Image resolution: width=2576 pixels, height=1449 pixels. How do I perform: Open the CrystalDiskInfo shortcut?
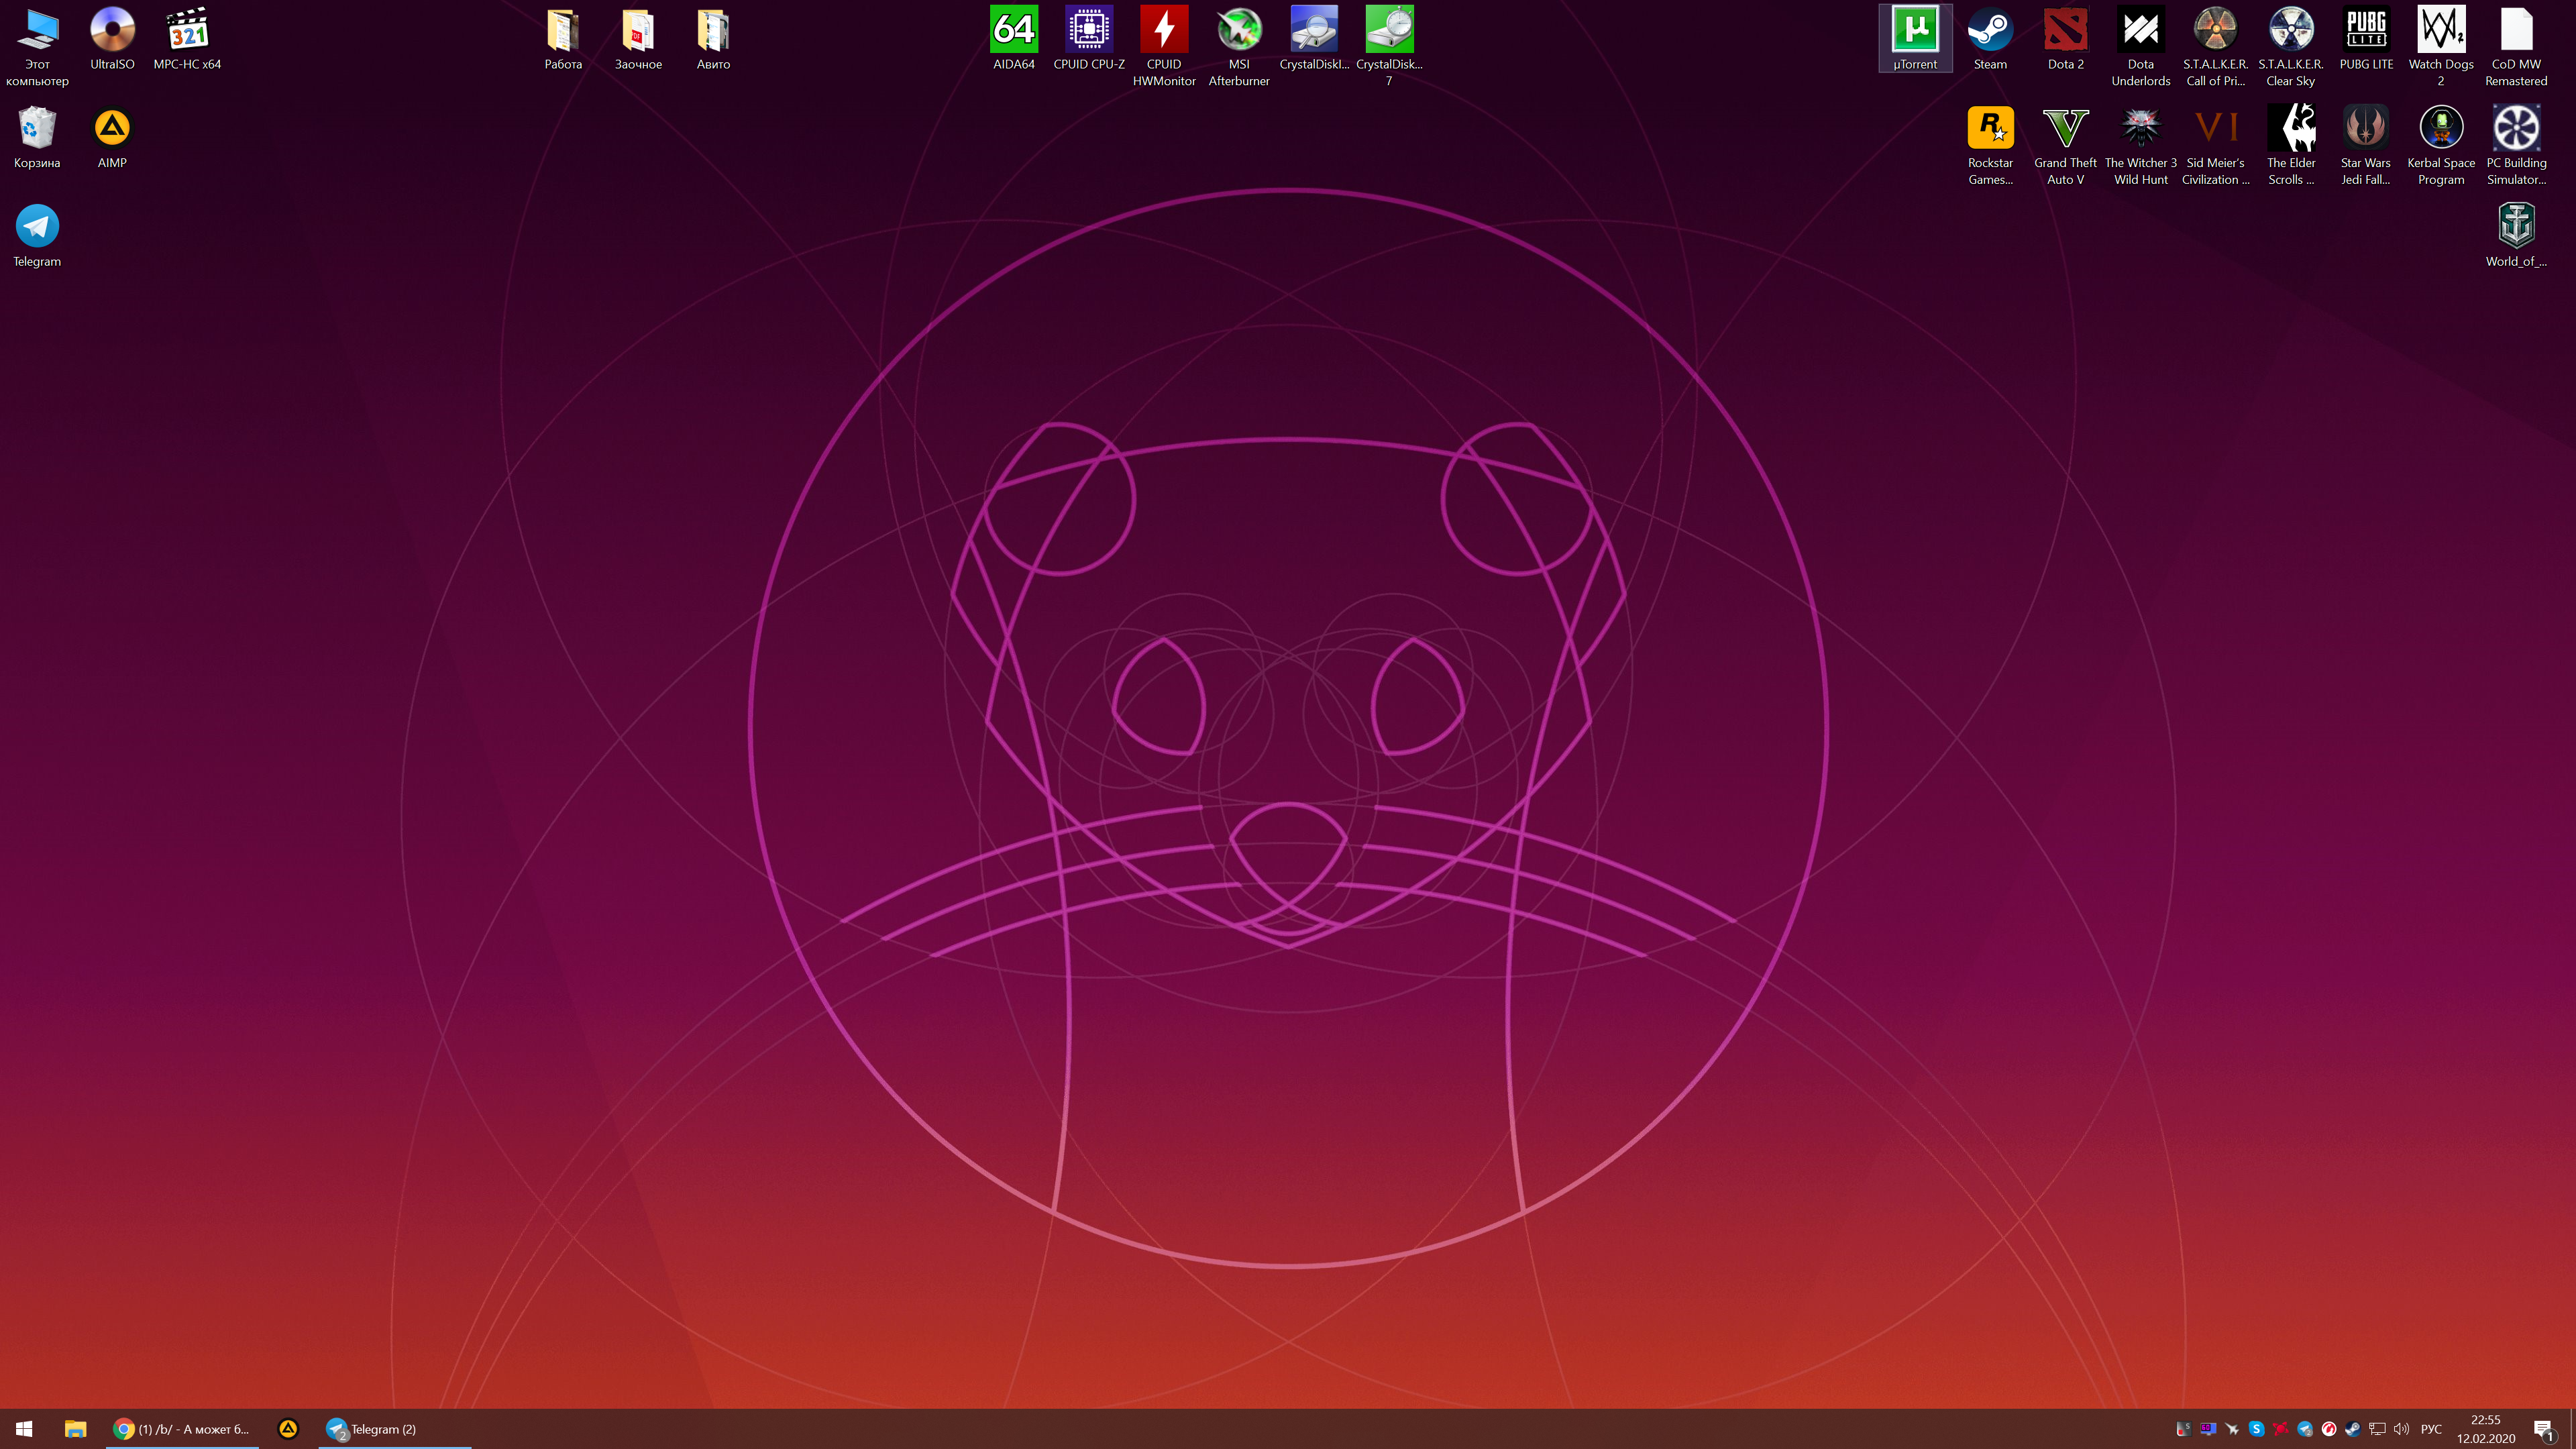pos(1314,38)
